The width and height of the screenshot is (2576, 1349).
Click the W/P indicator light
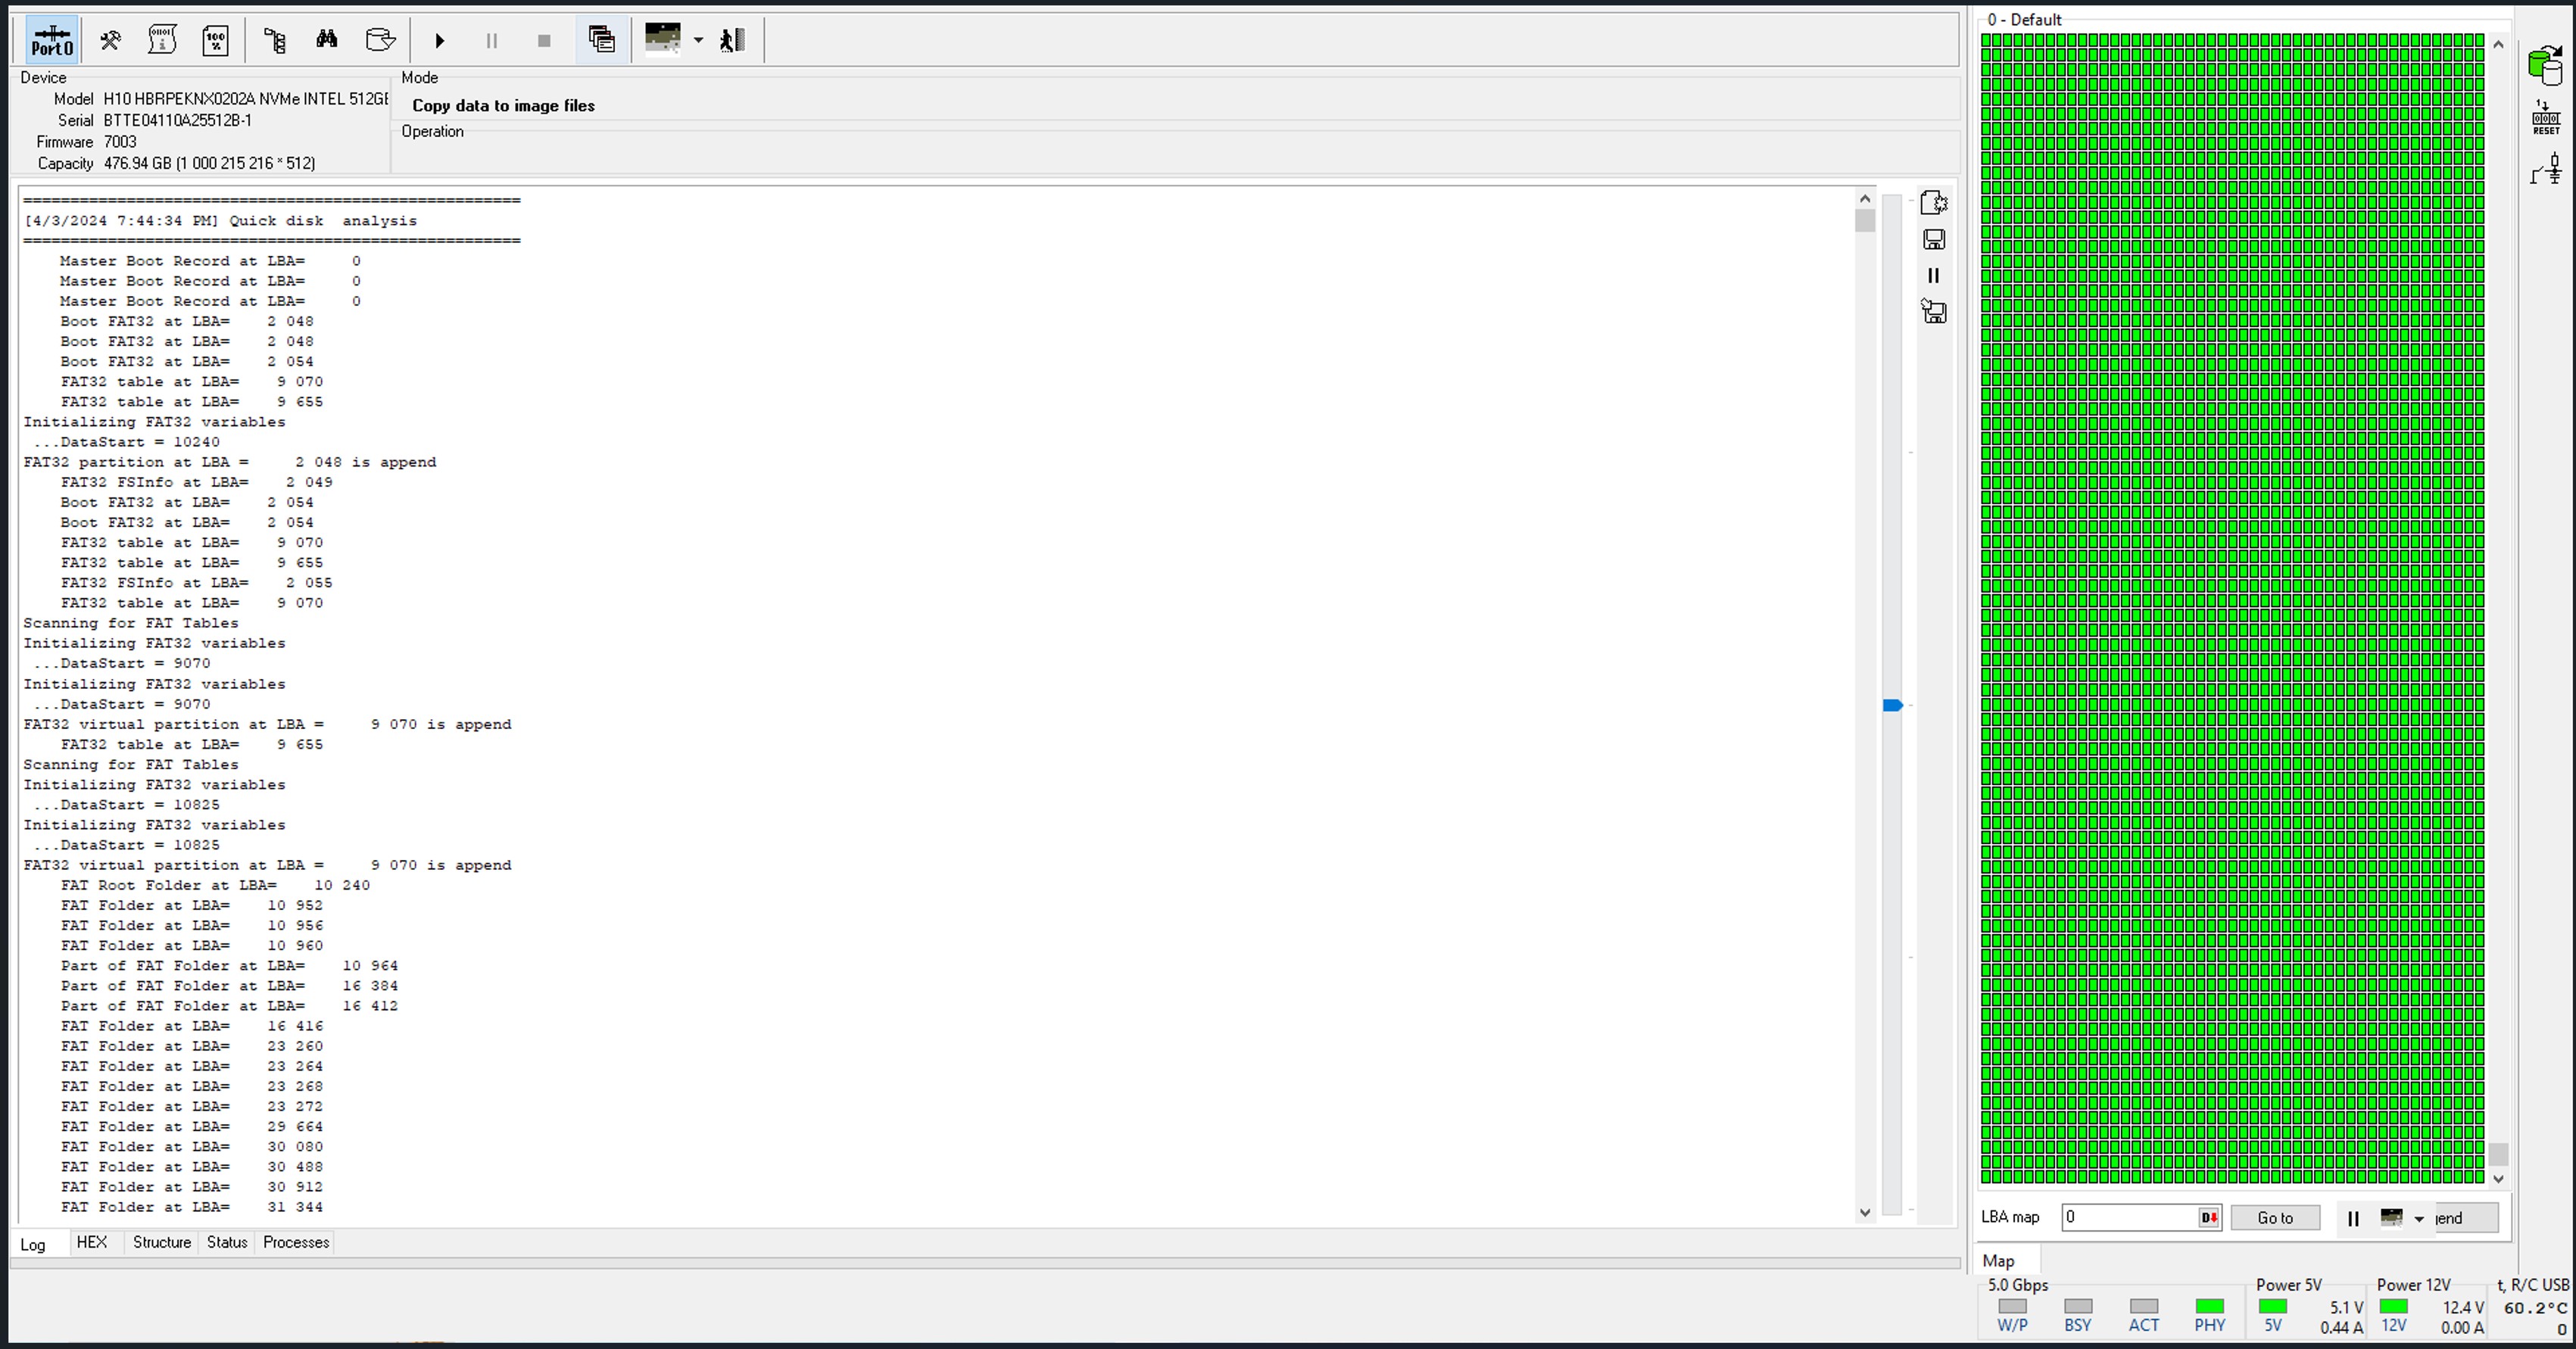(x=2012, y=1306)
